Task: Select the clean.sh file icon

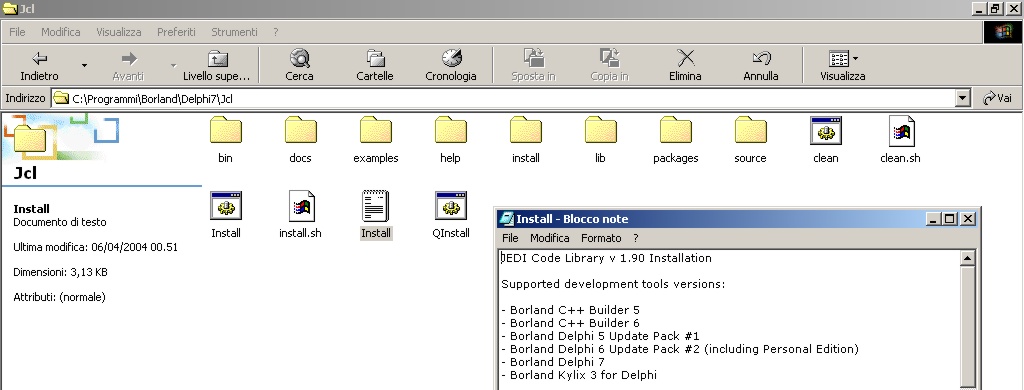Action: [x=901, y=140]
